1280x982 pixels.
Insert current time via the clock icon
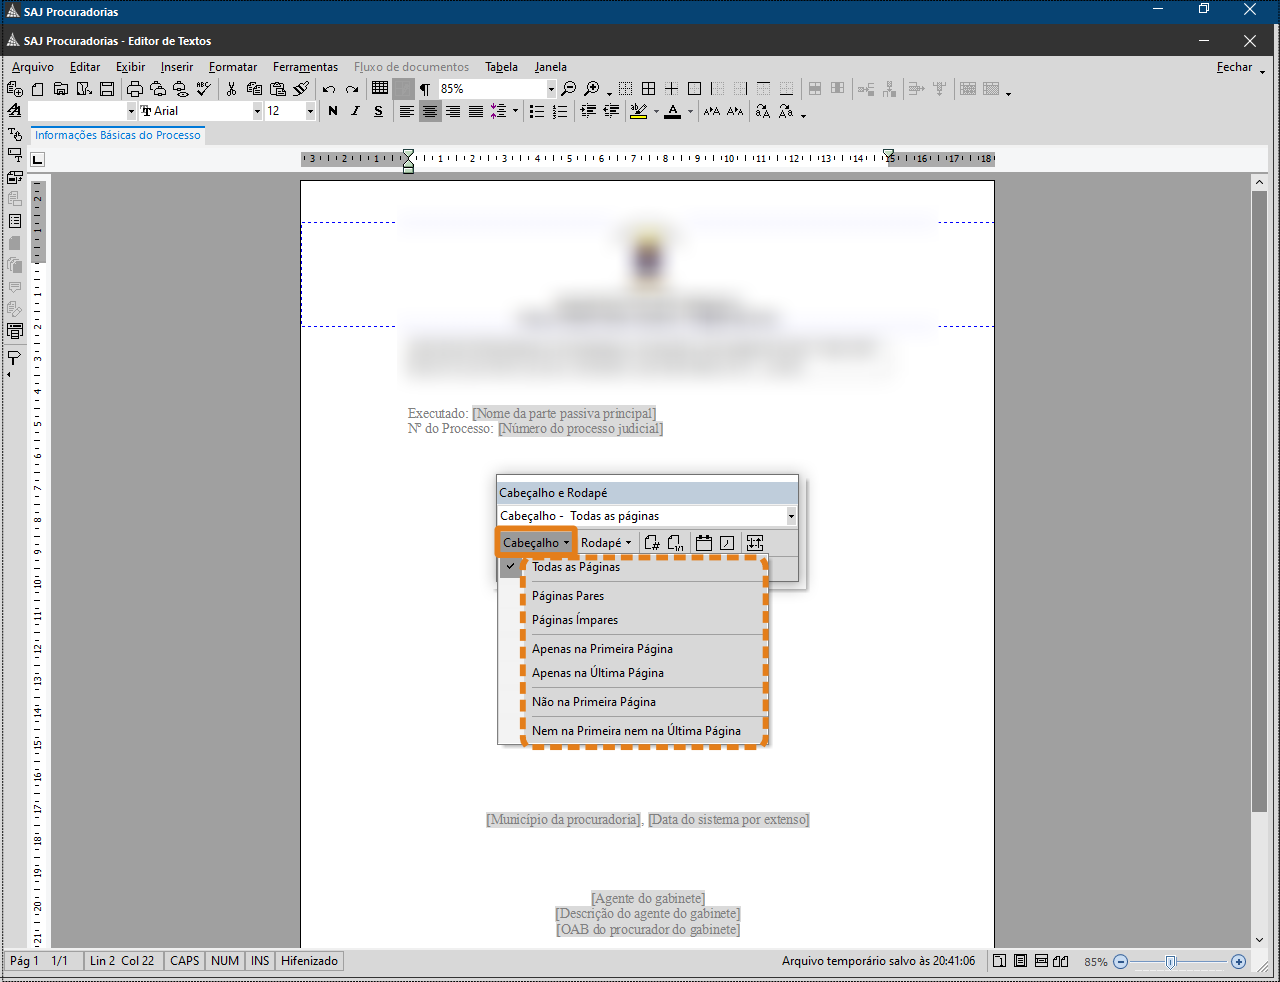(727, 543)
